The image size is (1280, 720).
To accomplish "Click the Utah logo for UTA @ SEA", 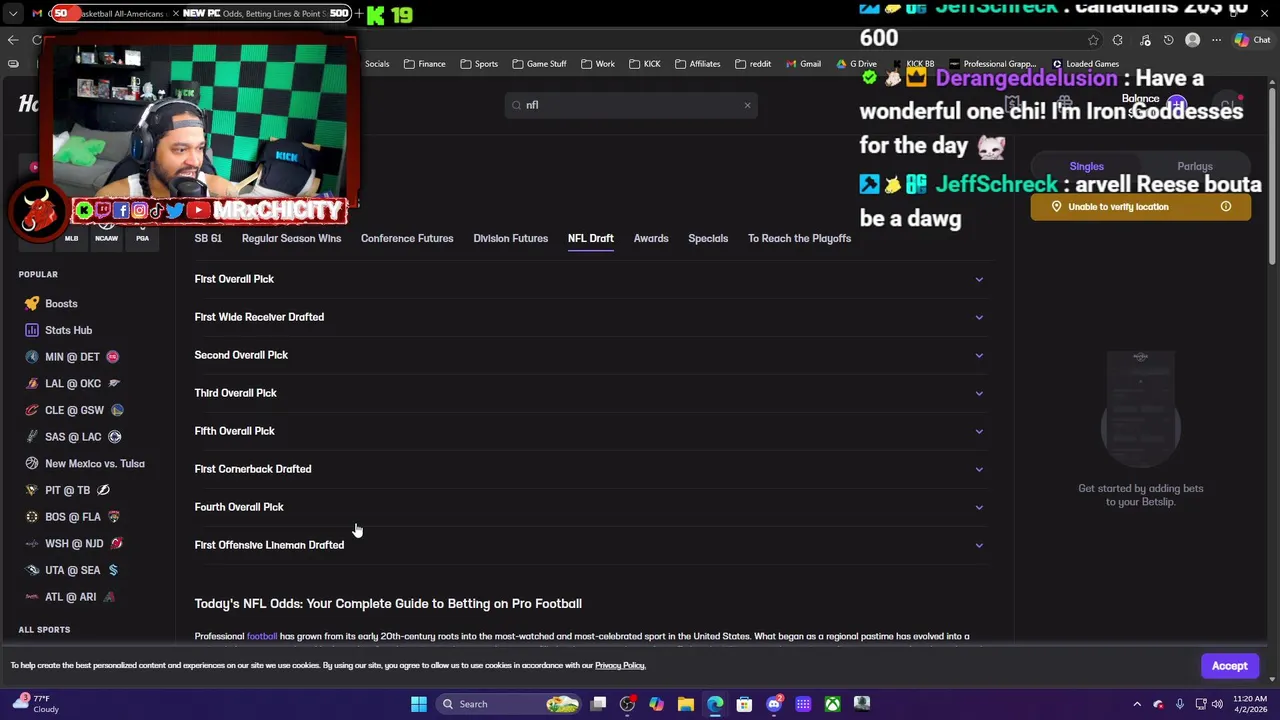I will [x=32, y=570].
